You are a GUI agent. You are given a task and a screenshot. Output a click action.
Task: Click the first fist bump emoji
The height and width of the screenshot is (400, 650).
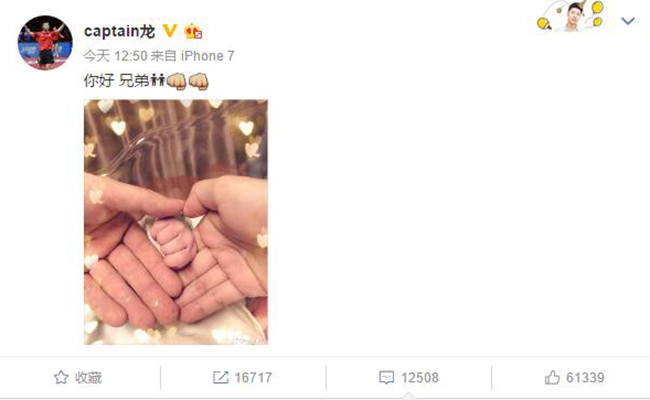tap(176, 81)
